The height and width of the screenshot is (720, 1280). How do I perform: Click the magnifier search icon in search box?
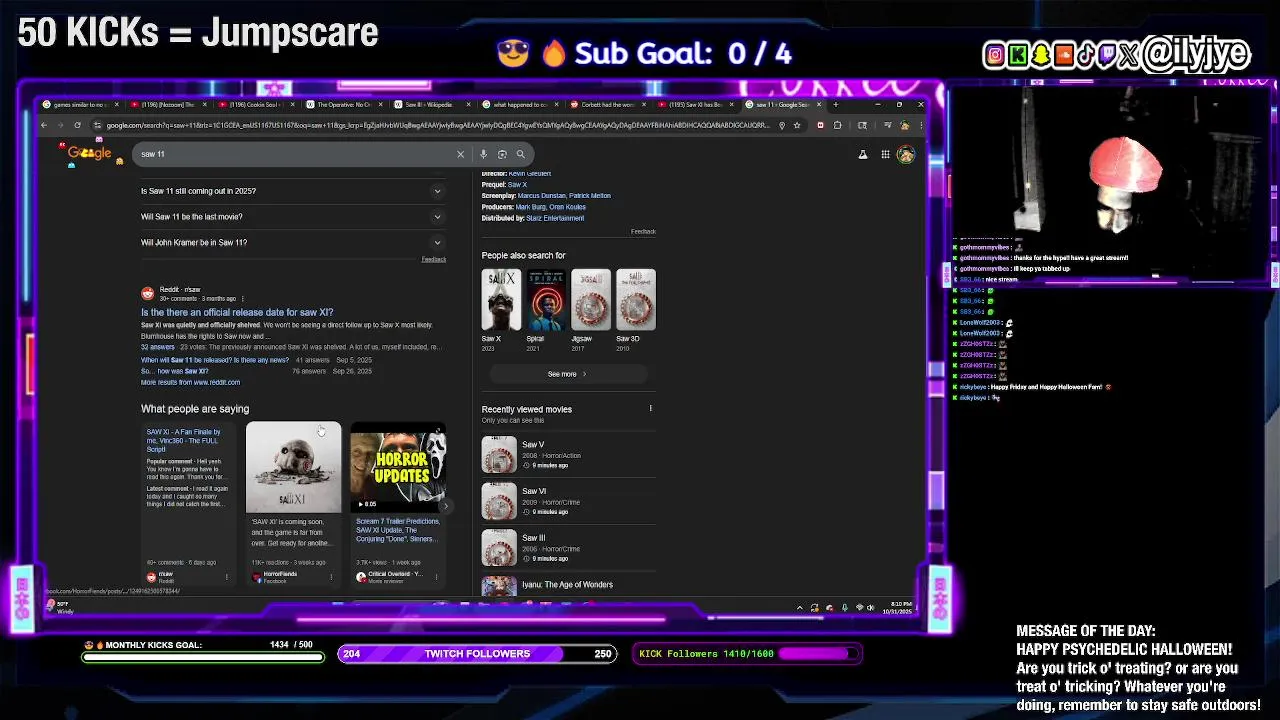point(520,154)
